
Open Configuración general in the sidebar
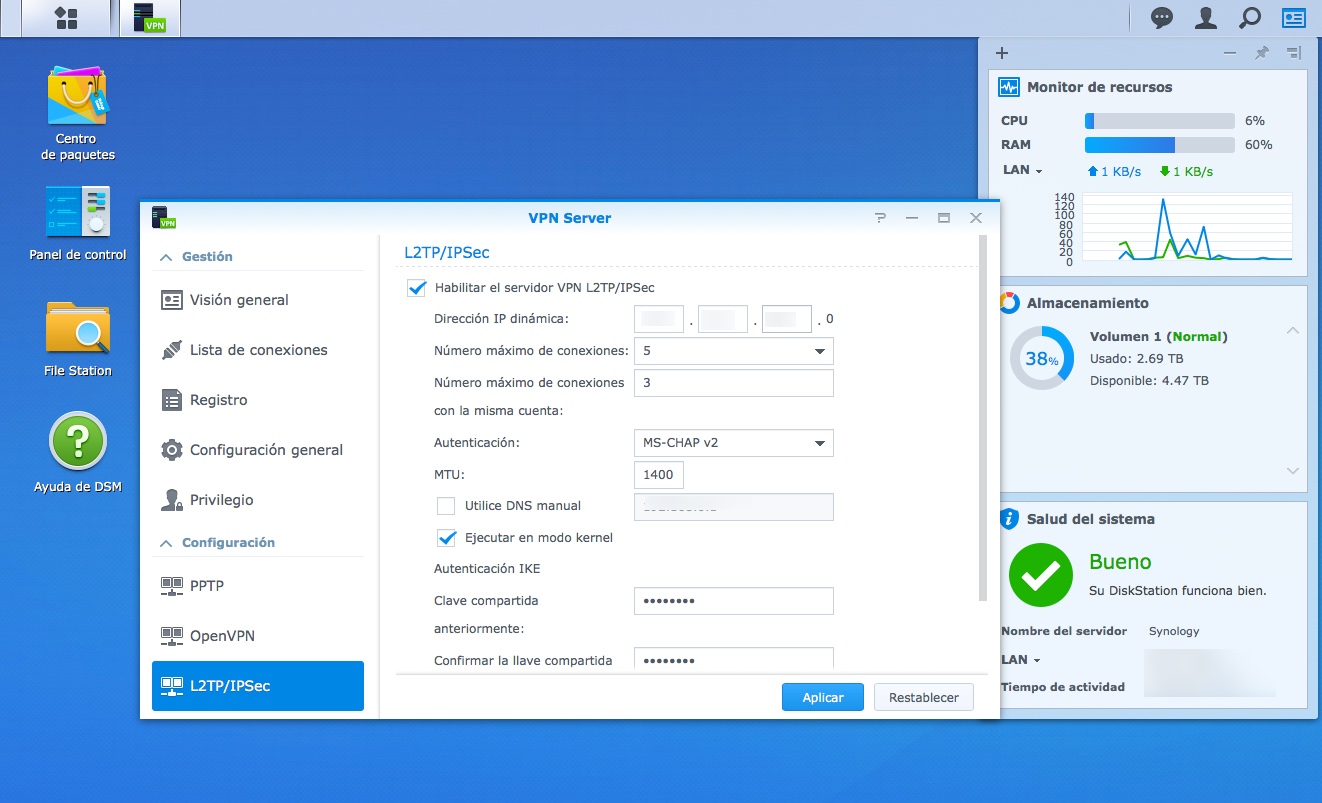[258, 450]
